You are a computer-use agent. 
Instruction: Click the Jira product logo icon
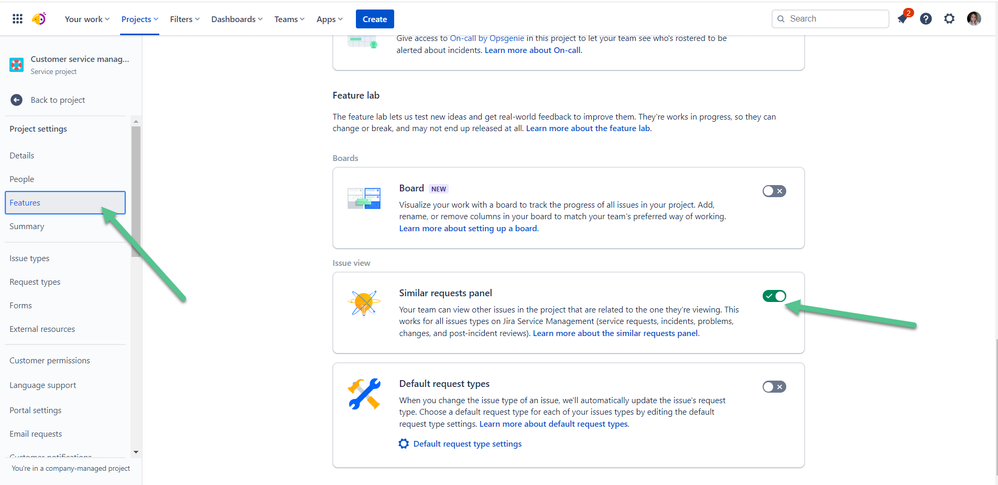[x=39, y=19]
